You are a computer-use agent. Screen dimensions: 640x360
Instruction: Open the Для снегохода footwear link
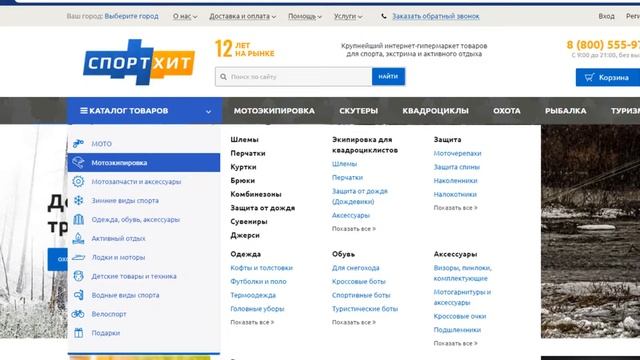(356, 268)
